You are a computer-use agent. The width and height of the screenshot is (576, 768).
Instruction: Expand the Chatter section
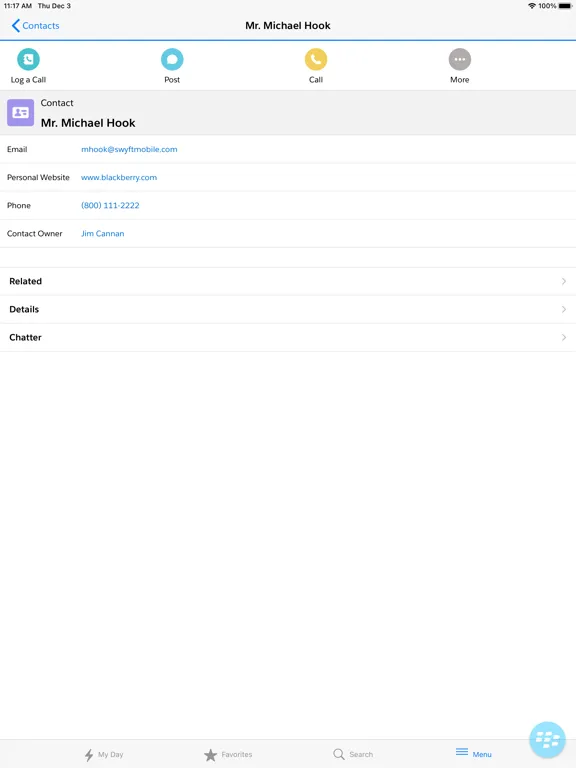point(288,337)
